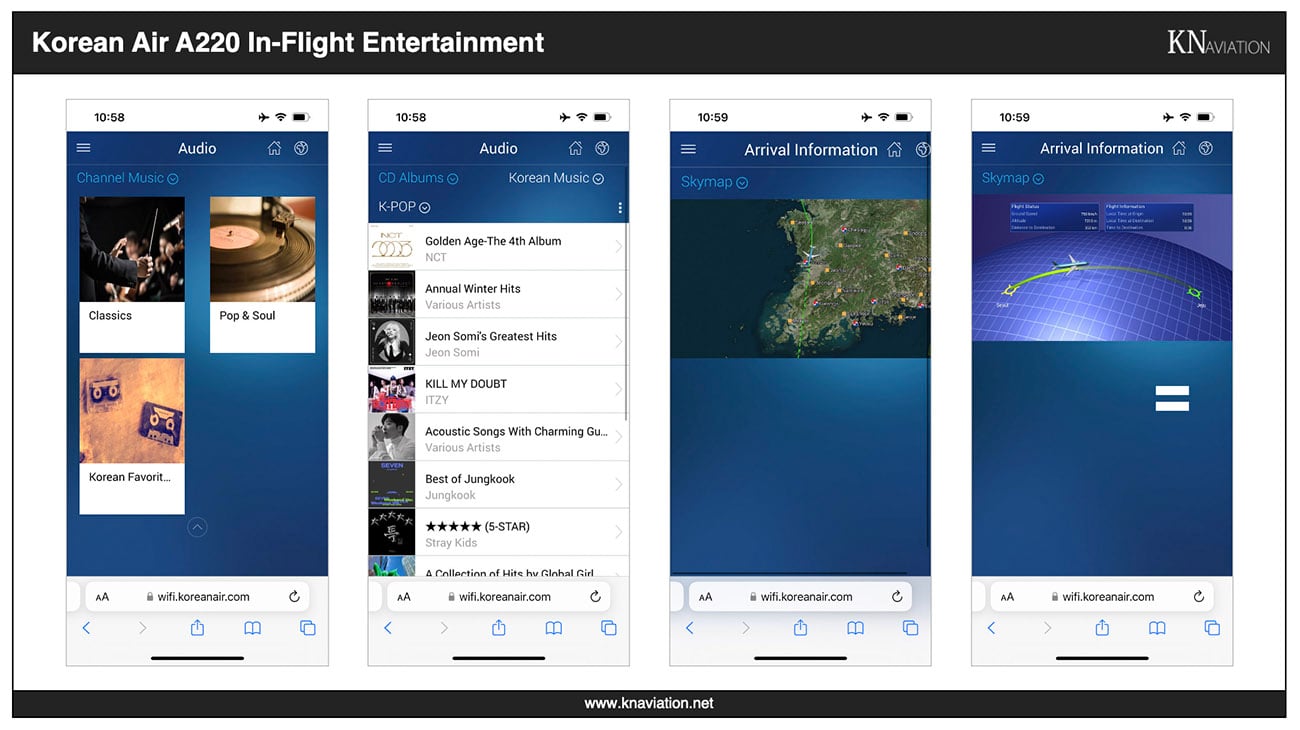Image resolution: width=1300 pixels, height=730 pixels.
Task: Tap Jeon Somi album cover thumbnail
Action: tap(392, 342)
